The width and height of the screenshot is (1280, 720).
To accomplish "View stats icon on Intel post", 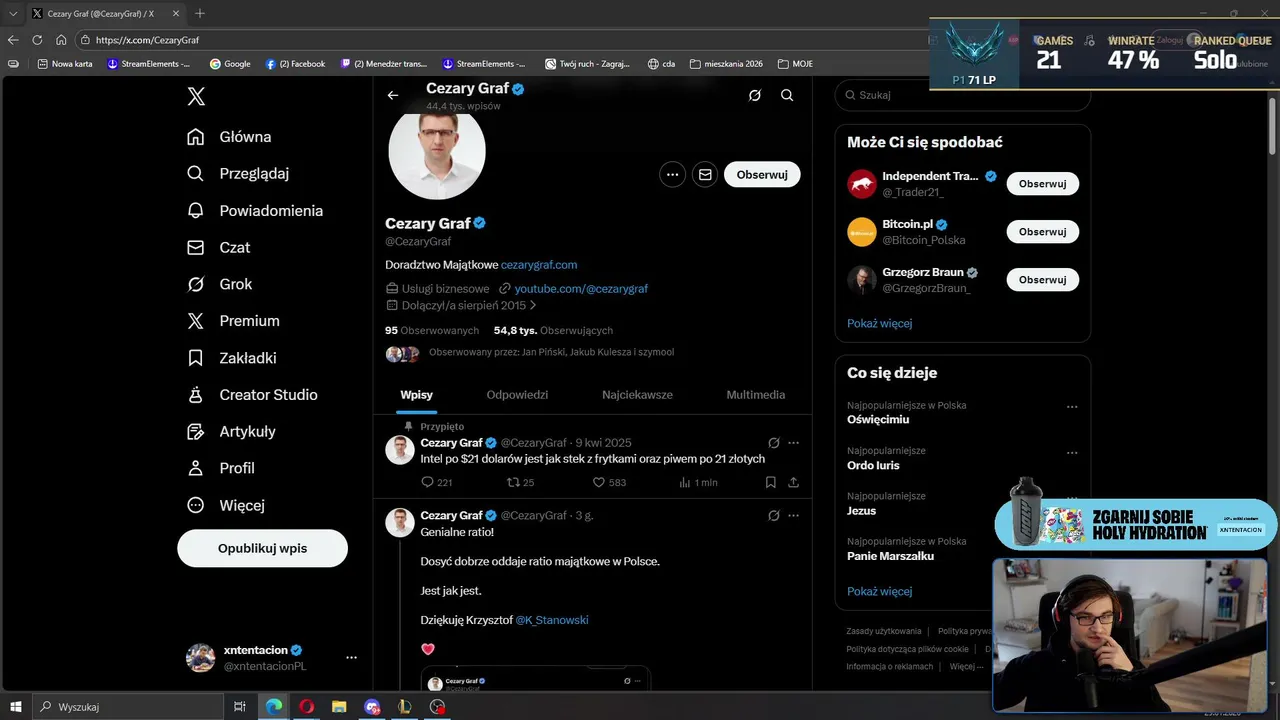I will pyautogui.click(x=685, y=482).
